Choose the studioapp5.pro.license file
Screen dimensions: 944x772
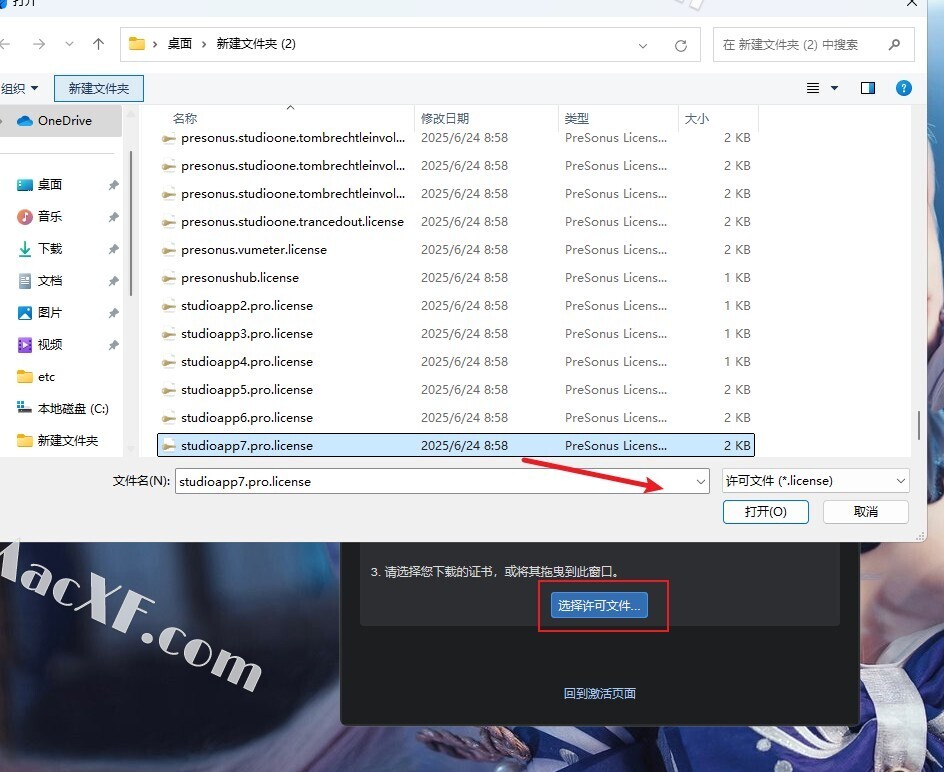(x=456, y=390)
